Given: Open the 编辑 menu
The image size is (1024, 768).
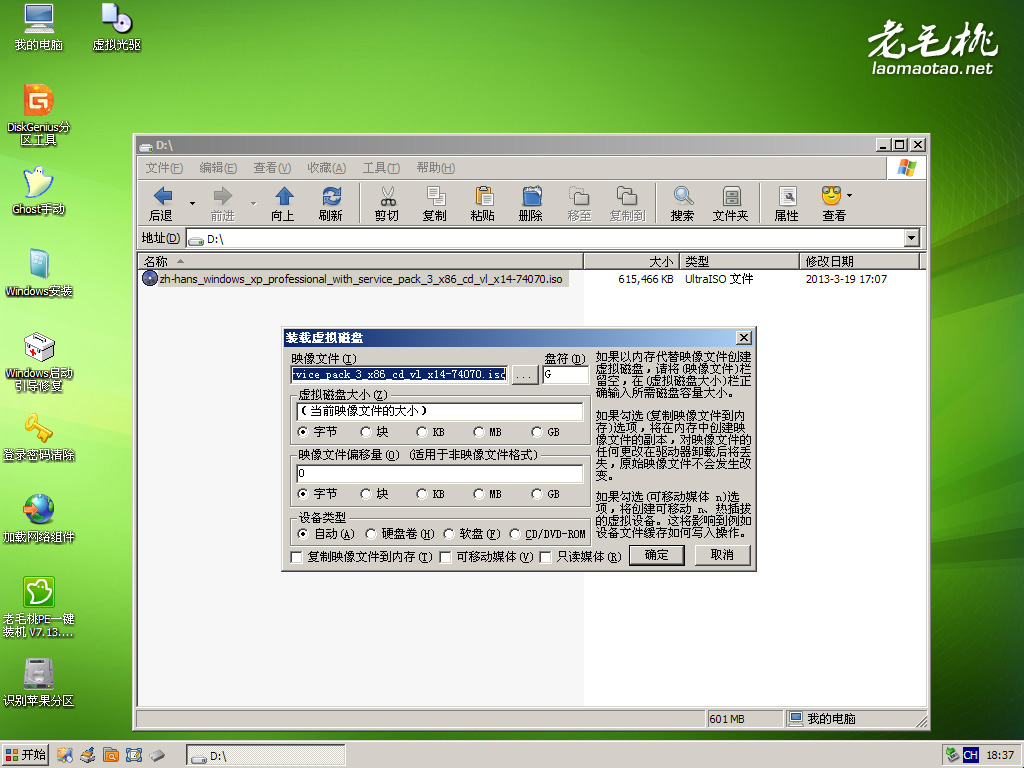Looking at the screenshot, I should coord(217,168).
